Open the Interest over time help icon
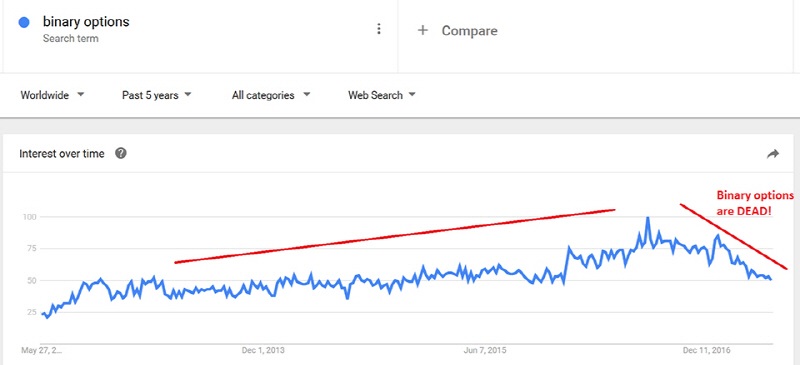The width and height of the screenshot is (800, 365). pos(120,153)
